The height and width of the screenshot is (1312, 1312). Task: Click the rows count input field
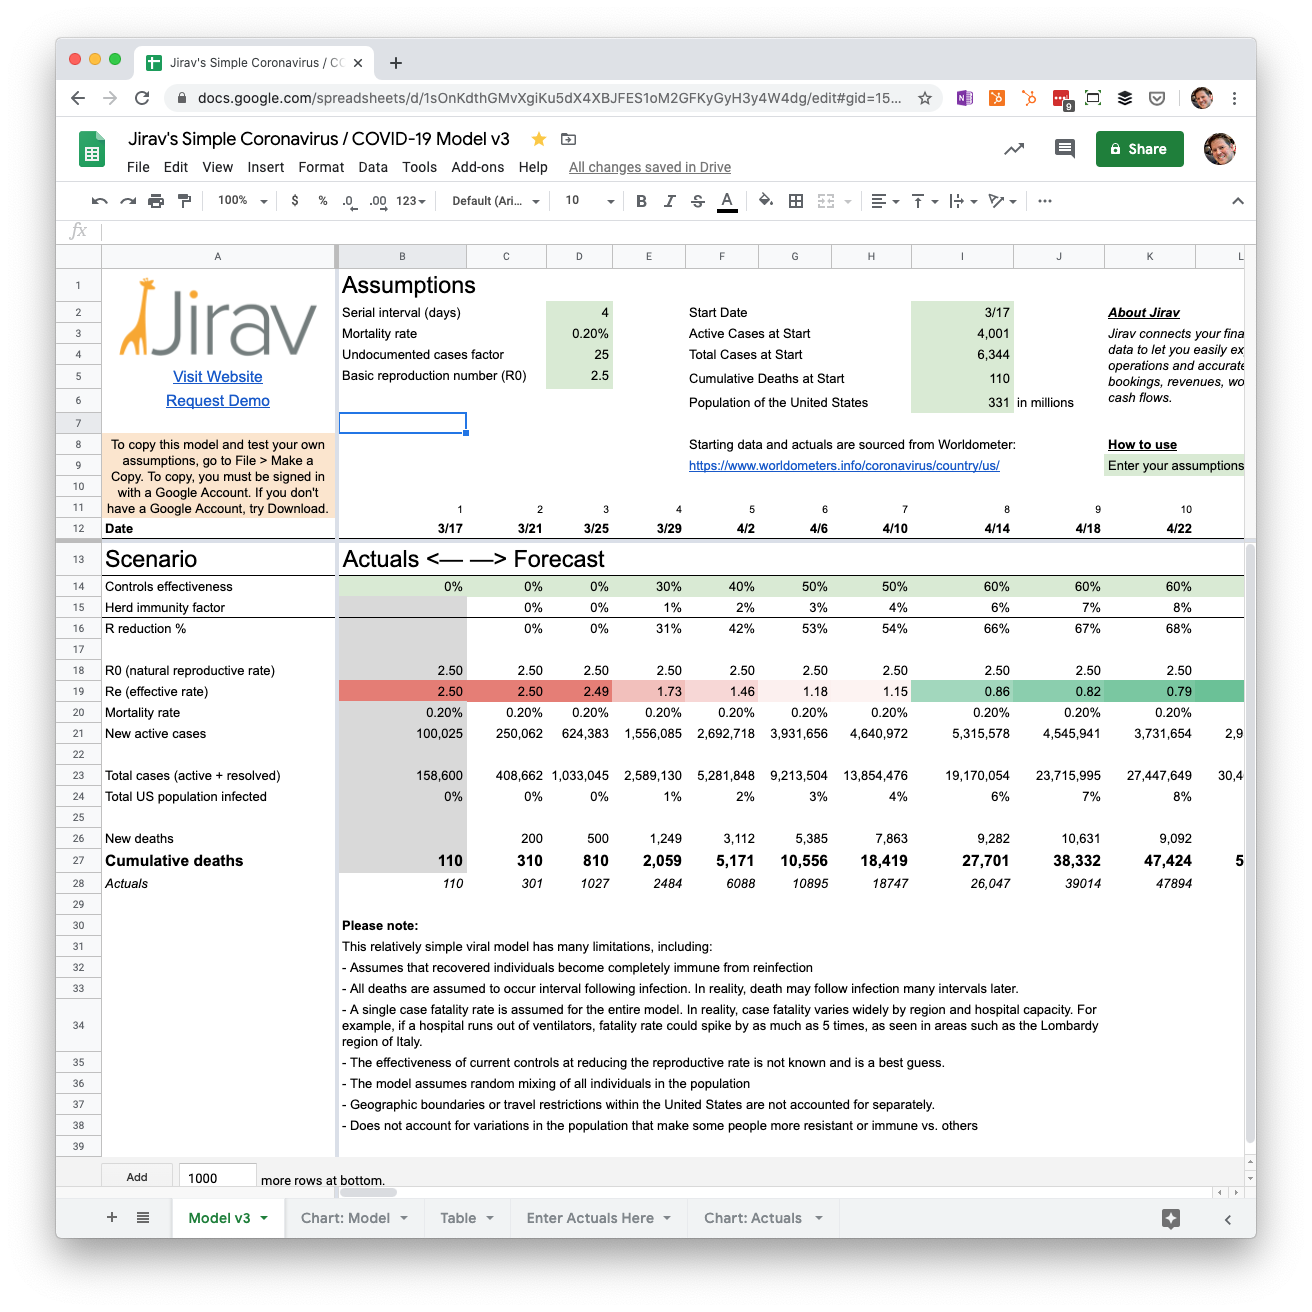pos(217,1177)
